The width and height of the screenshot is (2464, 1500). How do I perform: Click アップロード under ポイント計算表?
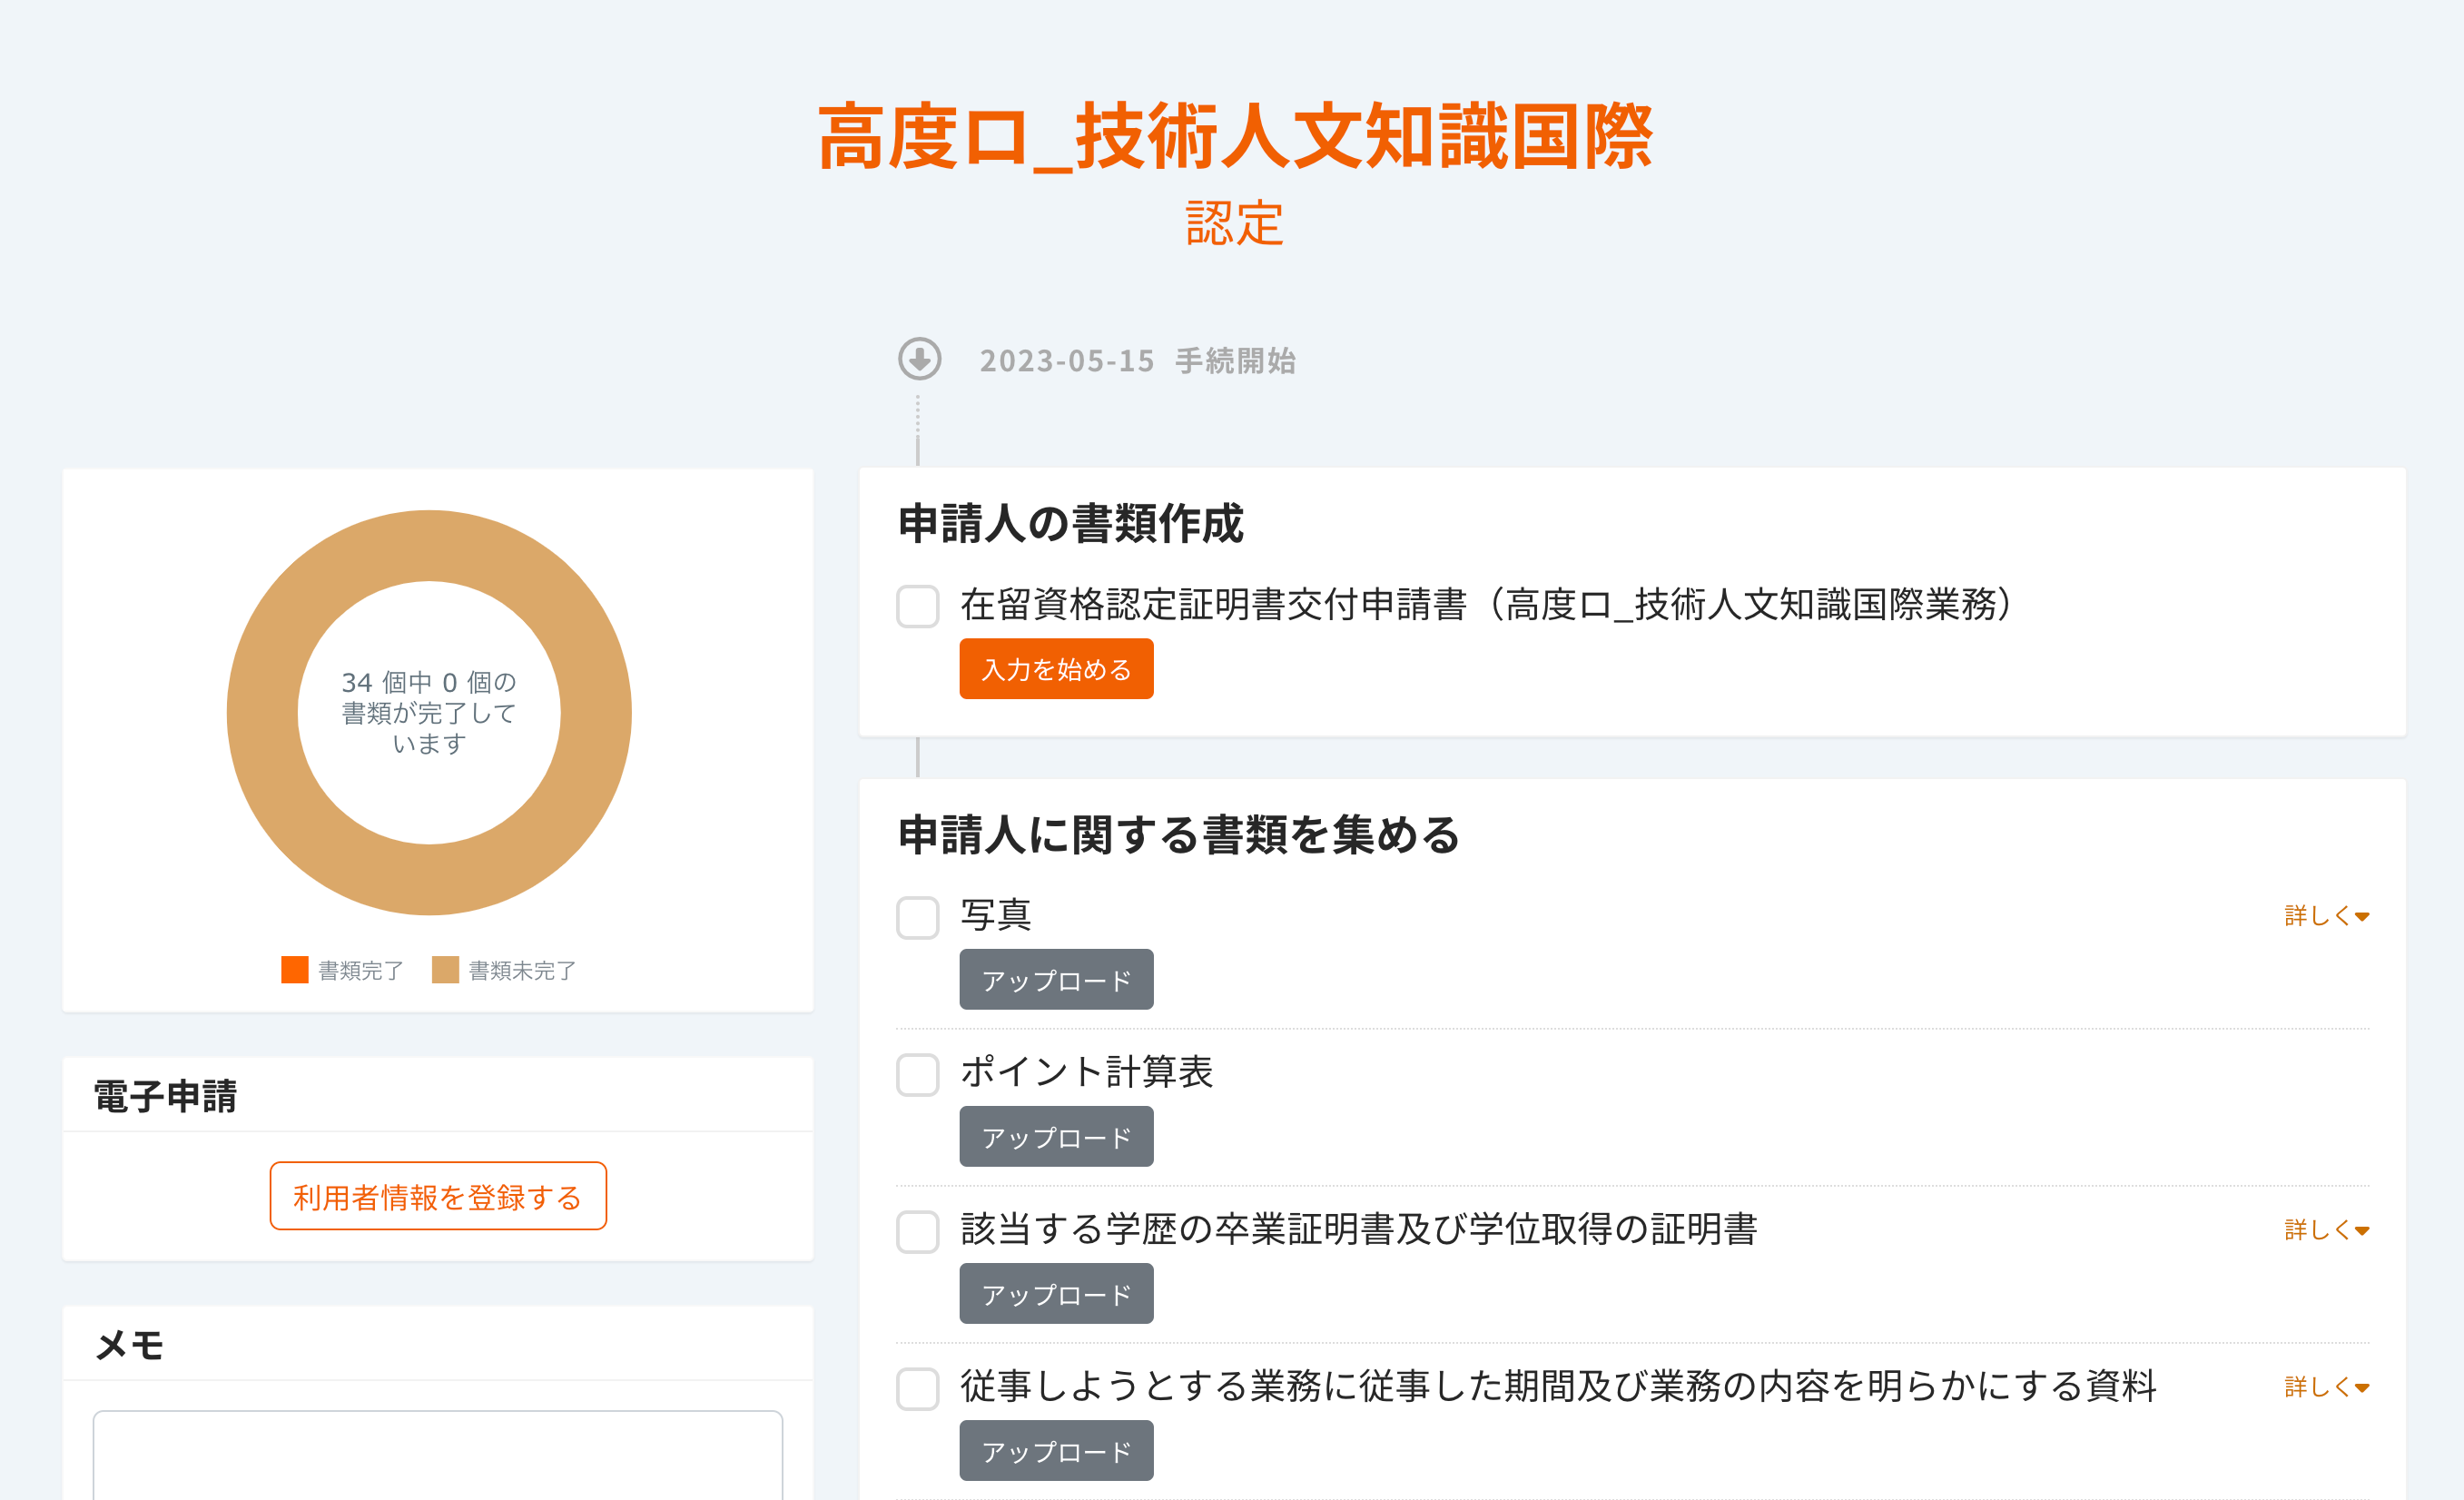point(1056,1137)
